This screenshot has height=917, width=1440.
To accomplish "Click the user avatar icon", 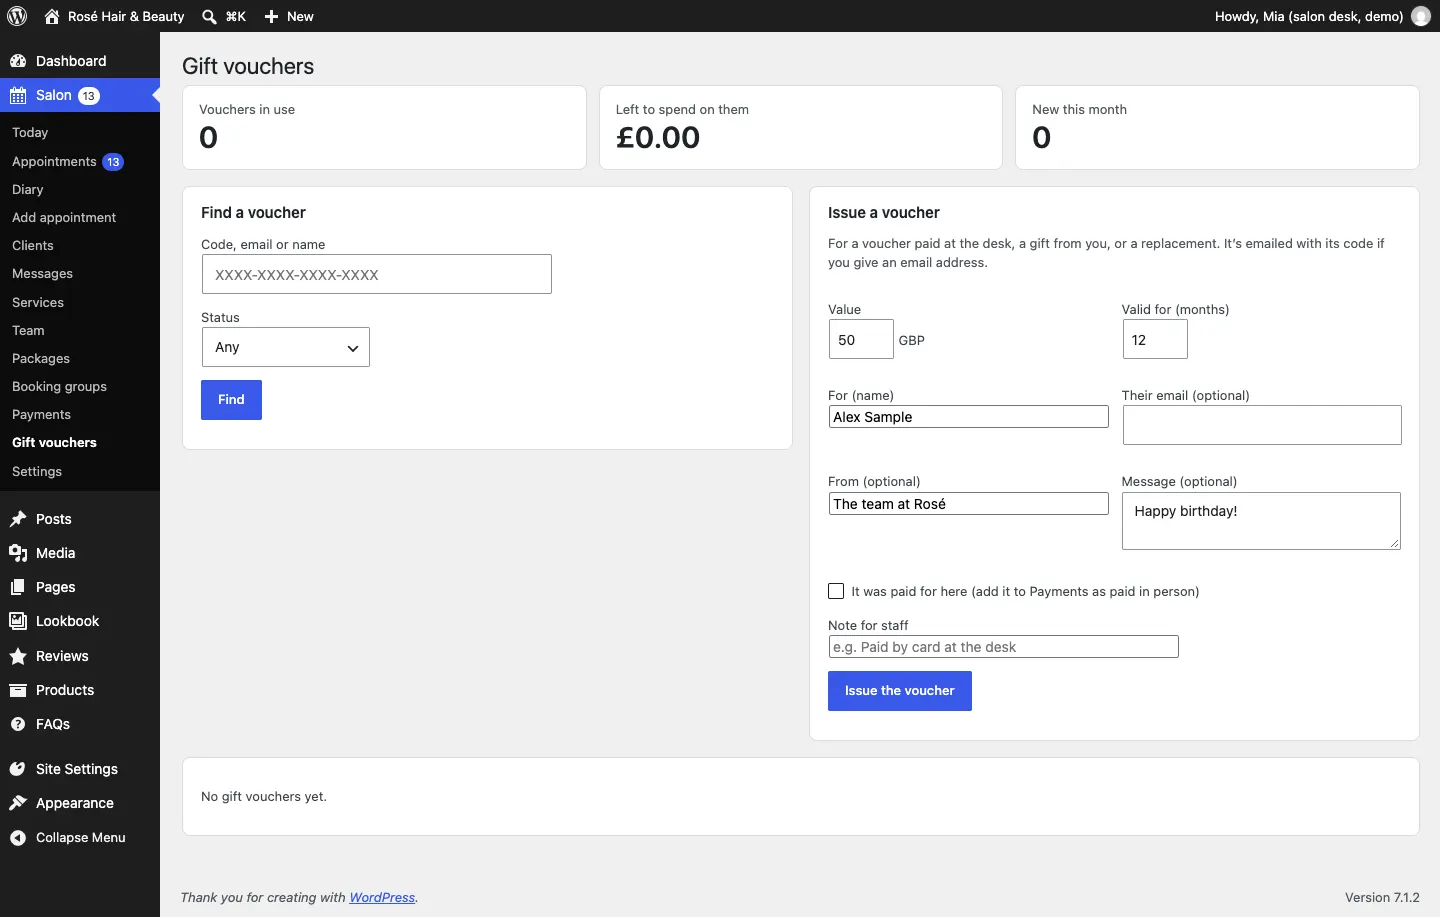I will (x=1420, y=16).
